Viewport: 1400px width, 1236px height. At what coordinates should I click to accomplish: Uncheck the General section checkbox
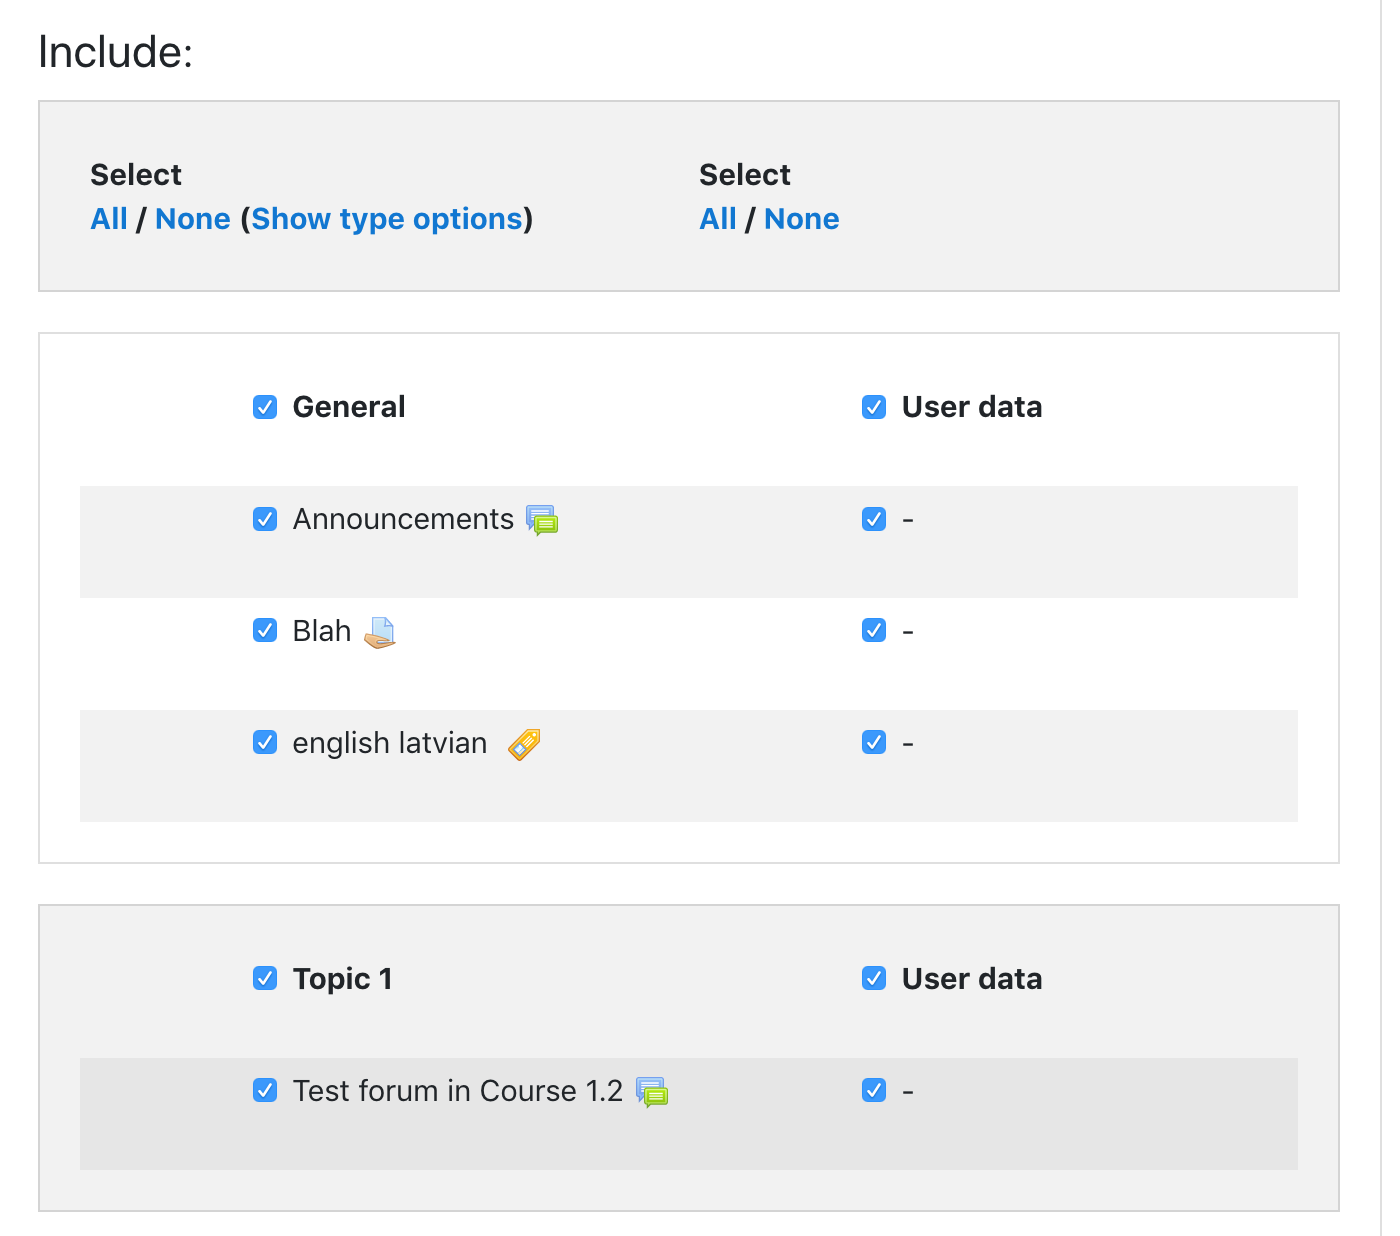[x=265, y=407]
